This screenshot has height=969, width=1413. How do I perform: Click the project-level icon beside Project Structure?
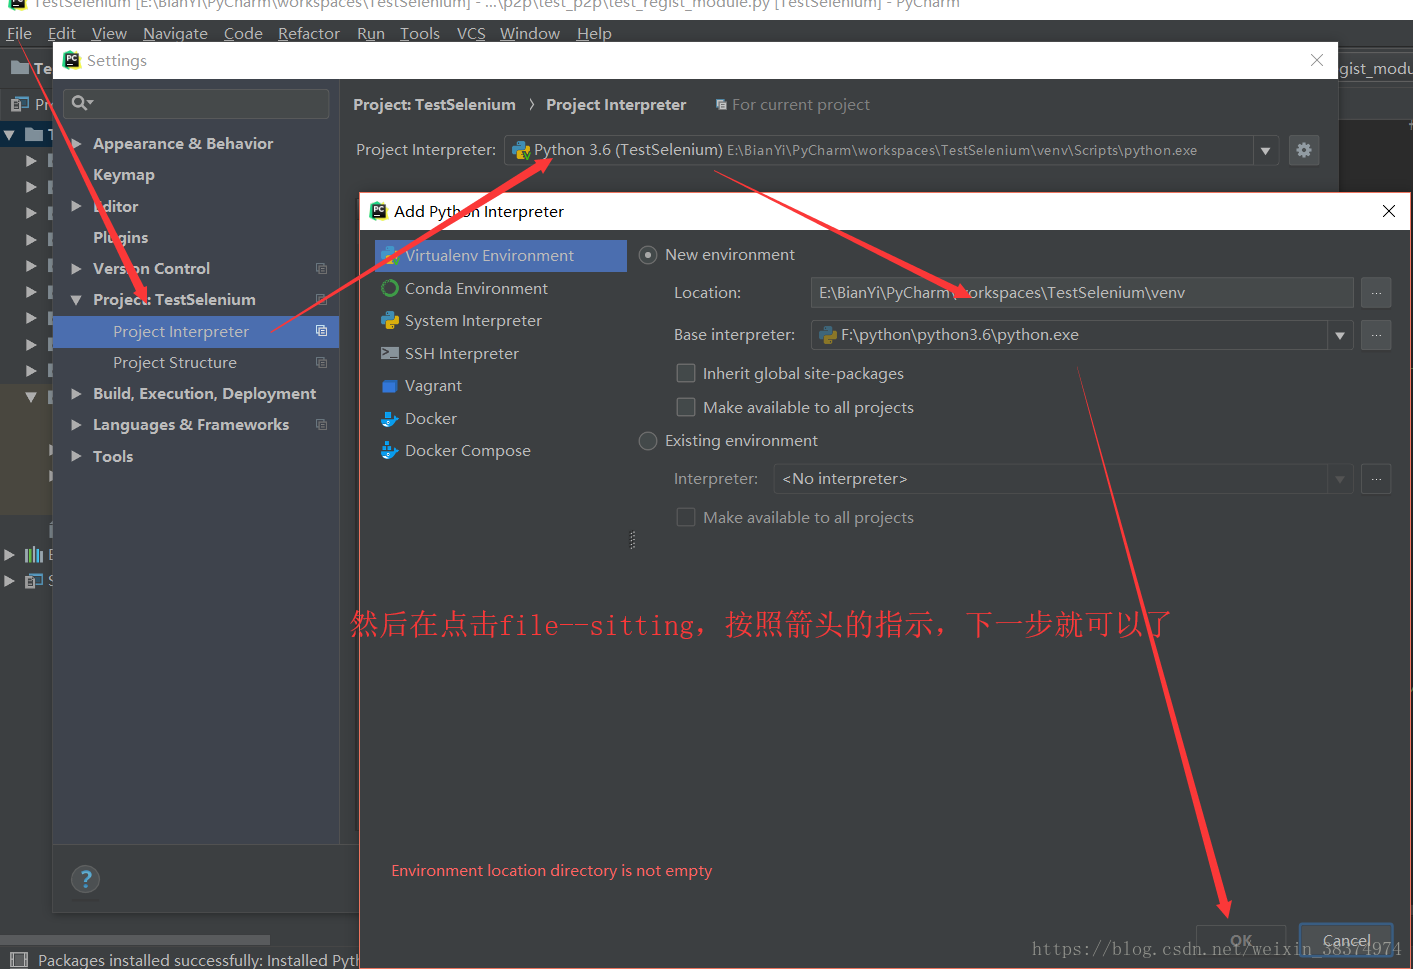tap(321, 362)
